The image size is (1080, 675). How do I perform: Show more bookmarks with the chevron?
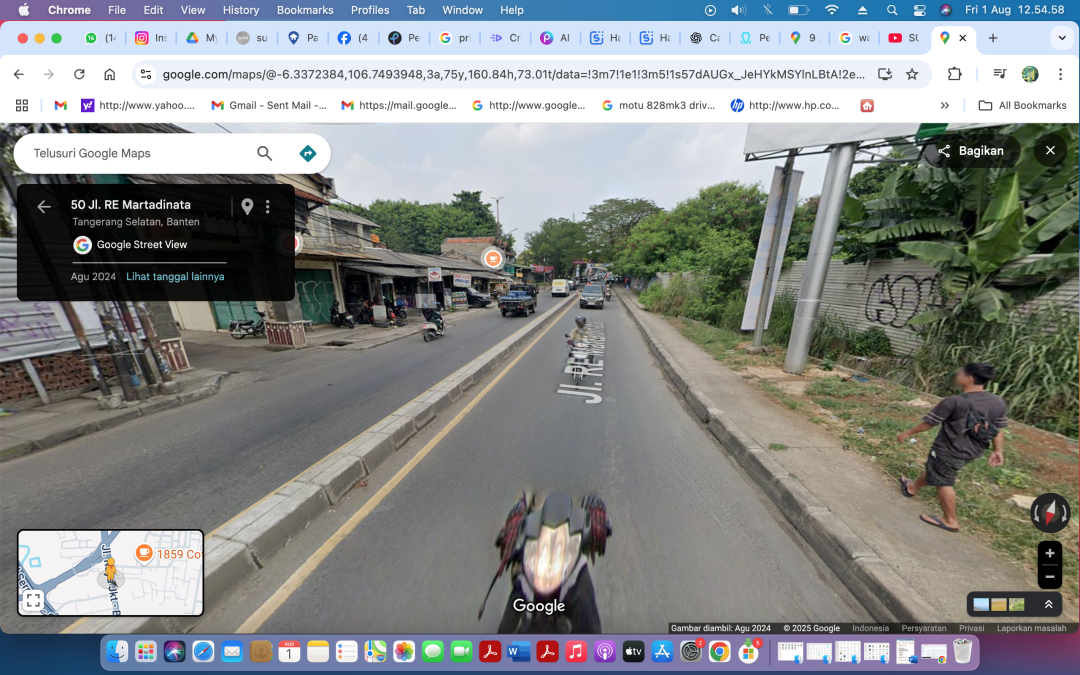[x=945, y=105]
